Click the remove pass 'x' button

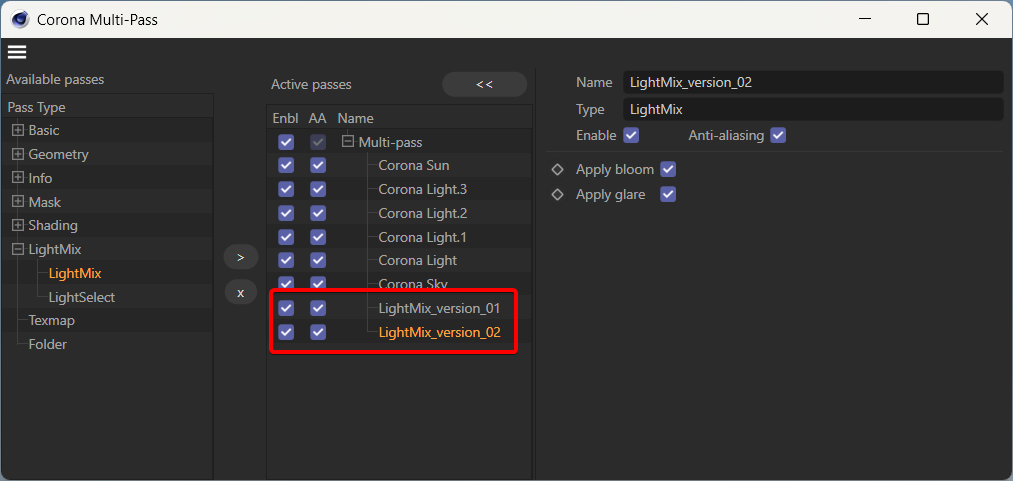point(240,292)
